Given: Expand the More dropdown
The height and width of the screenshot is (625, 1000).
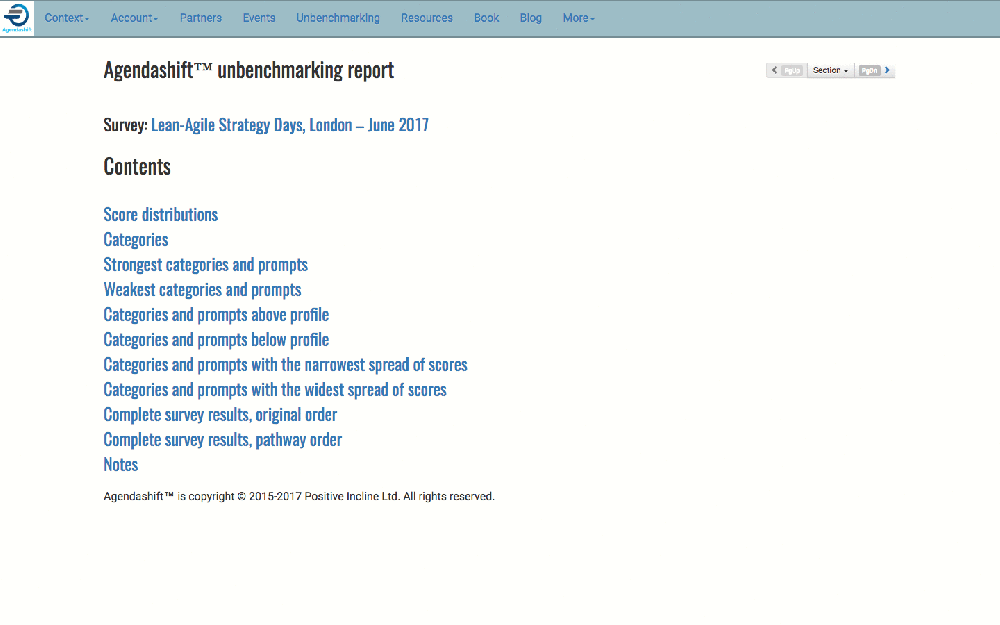Looking at the screenshot, I should (x=578, y=17).
